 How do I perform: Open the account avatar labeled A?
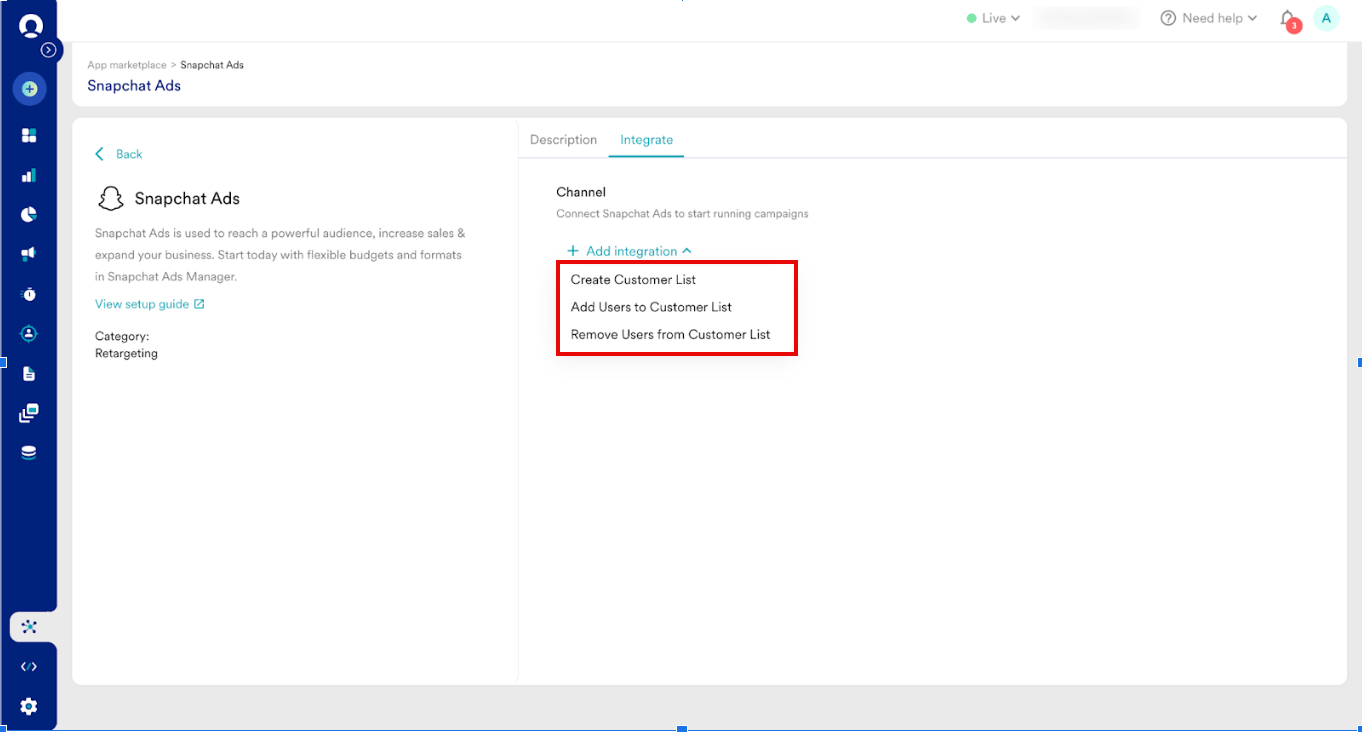click(x=1326, y=18)
